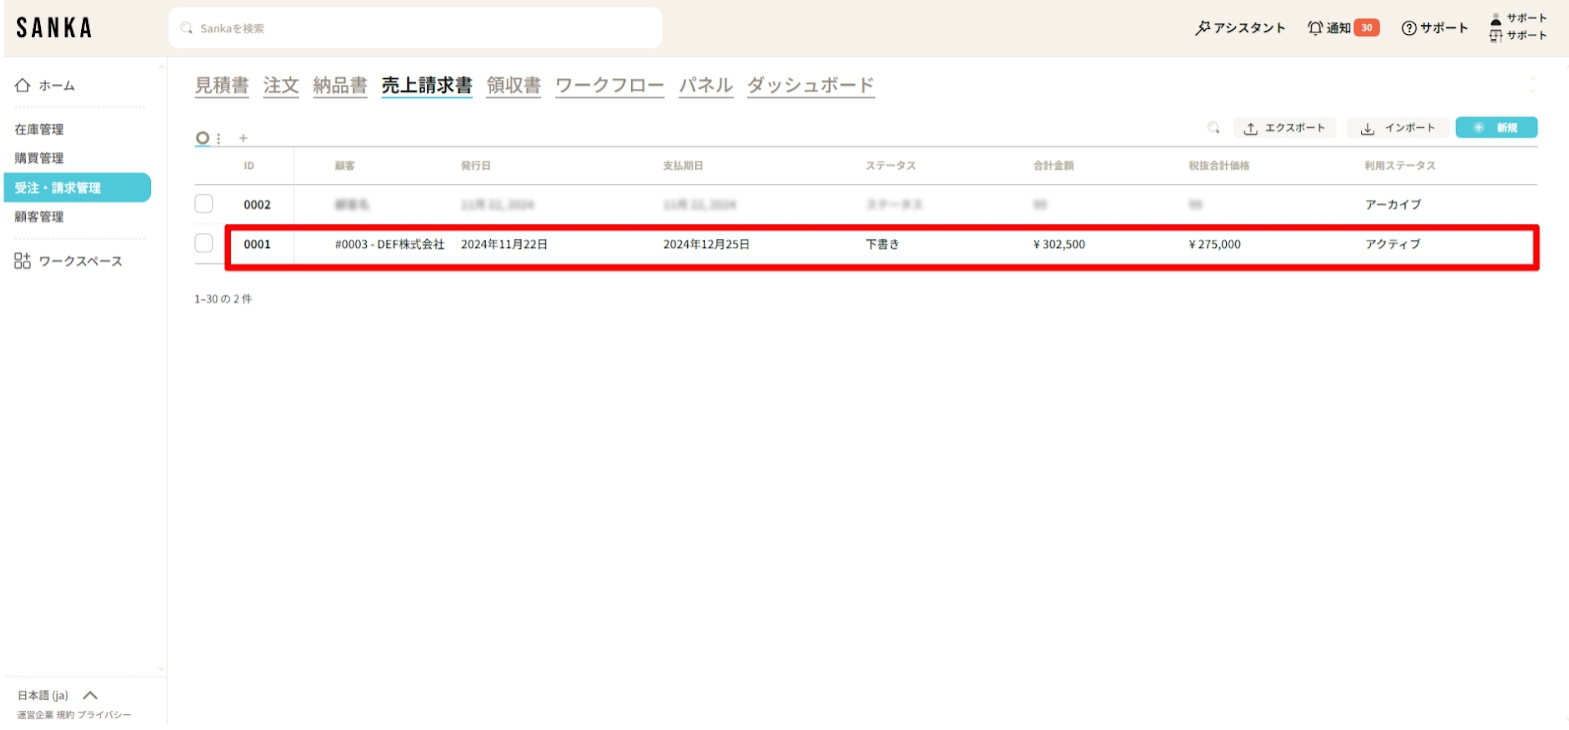
Task: Click the Sankaを検索 search field
Action: pyautogui.click(x=415, y=28)
